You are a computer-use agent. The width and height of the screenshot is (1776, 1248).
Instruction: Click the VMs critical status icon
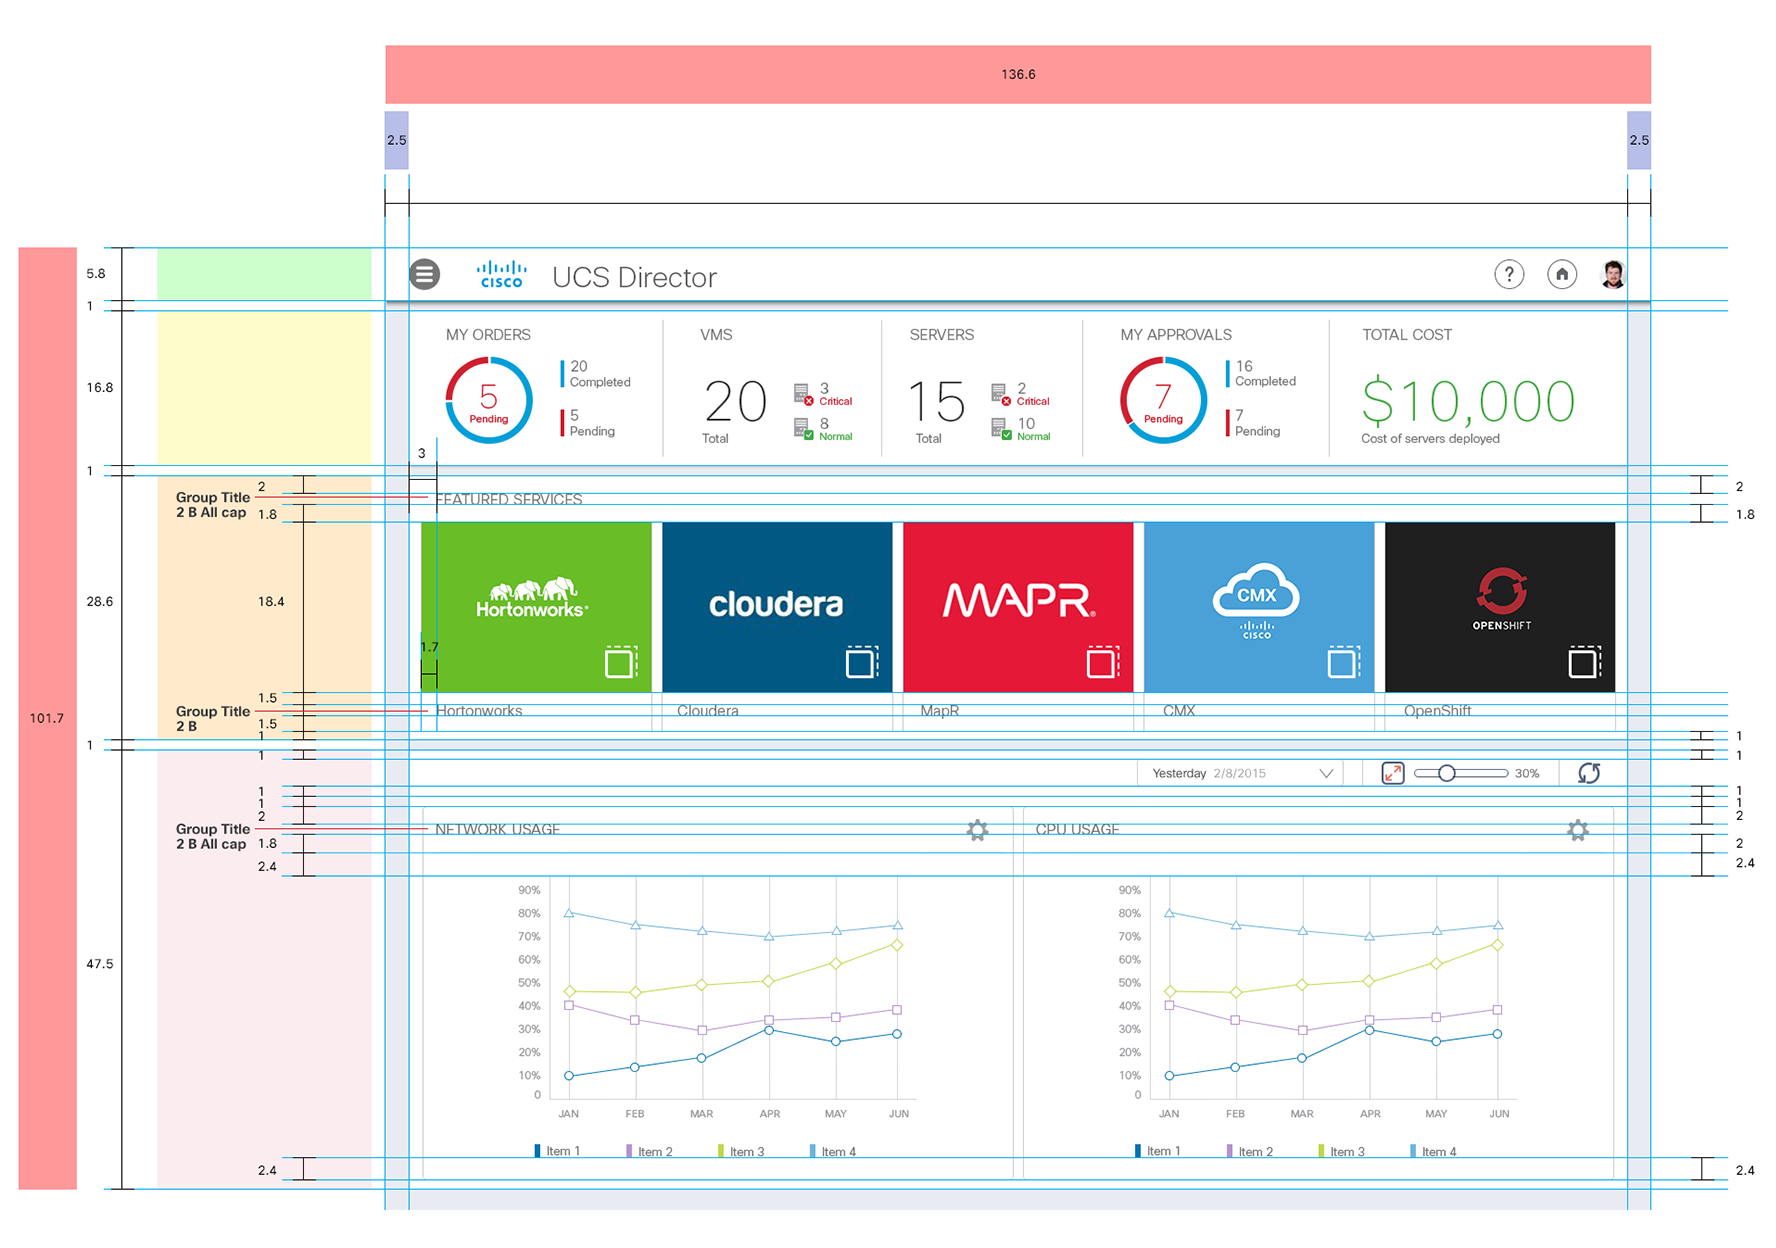pos(803,394)
